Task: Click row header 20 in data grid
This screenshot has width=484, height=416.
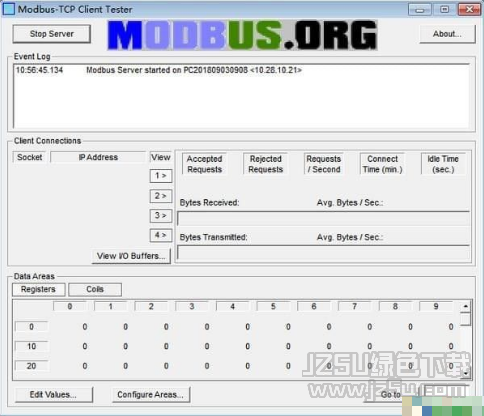Action: click(32, 366)
